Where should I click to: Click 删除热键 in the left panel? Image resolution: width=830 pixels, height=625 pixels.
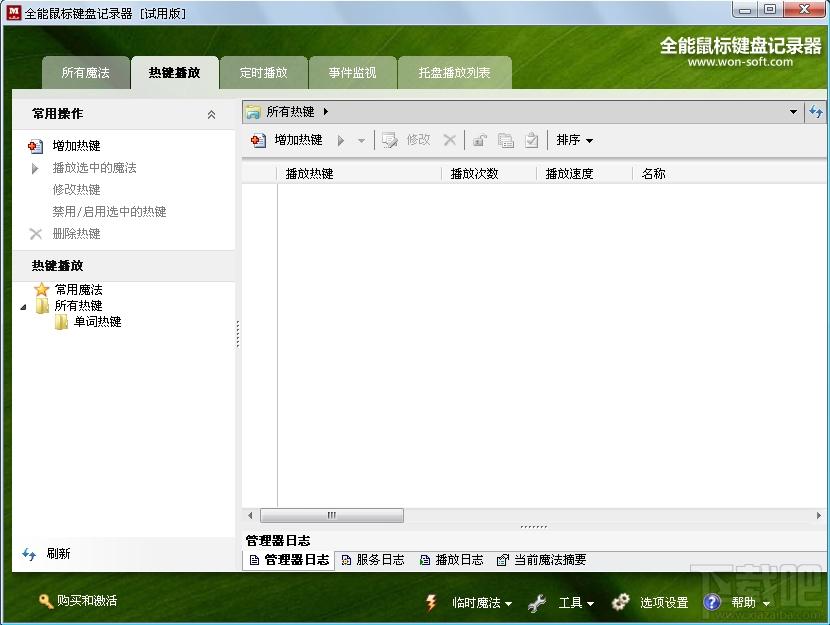coord(77,233)
